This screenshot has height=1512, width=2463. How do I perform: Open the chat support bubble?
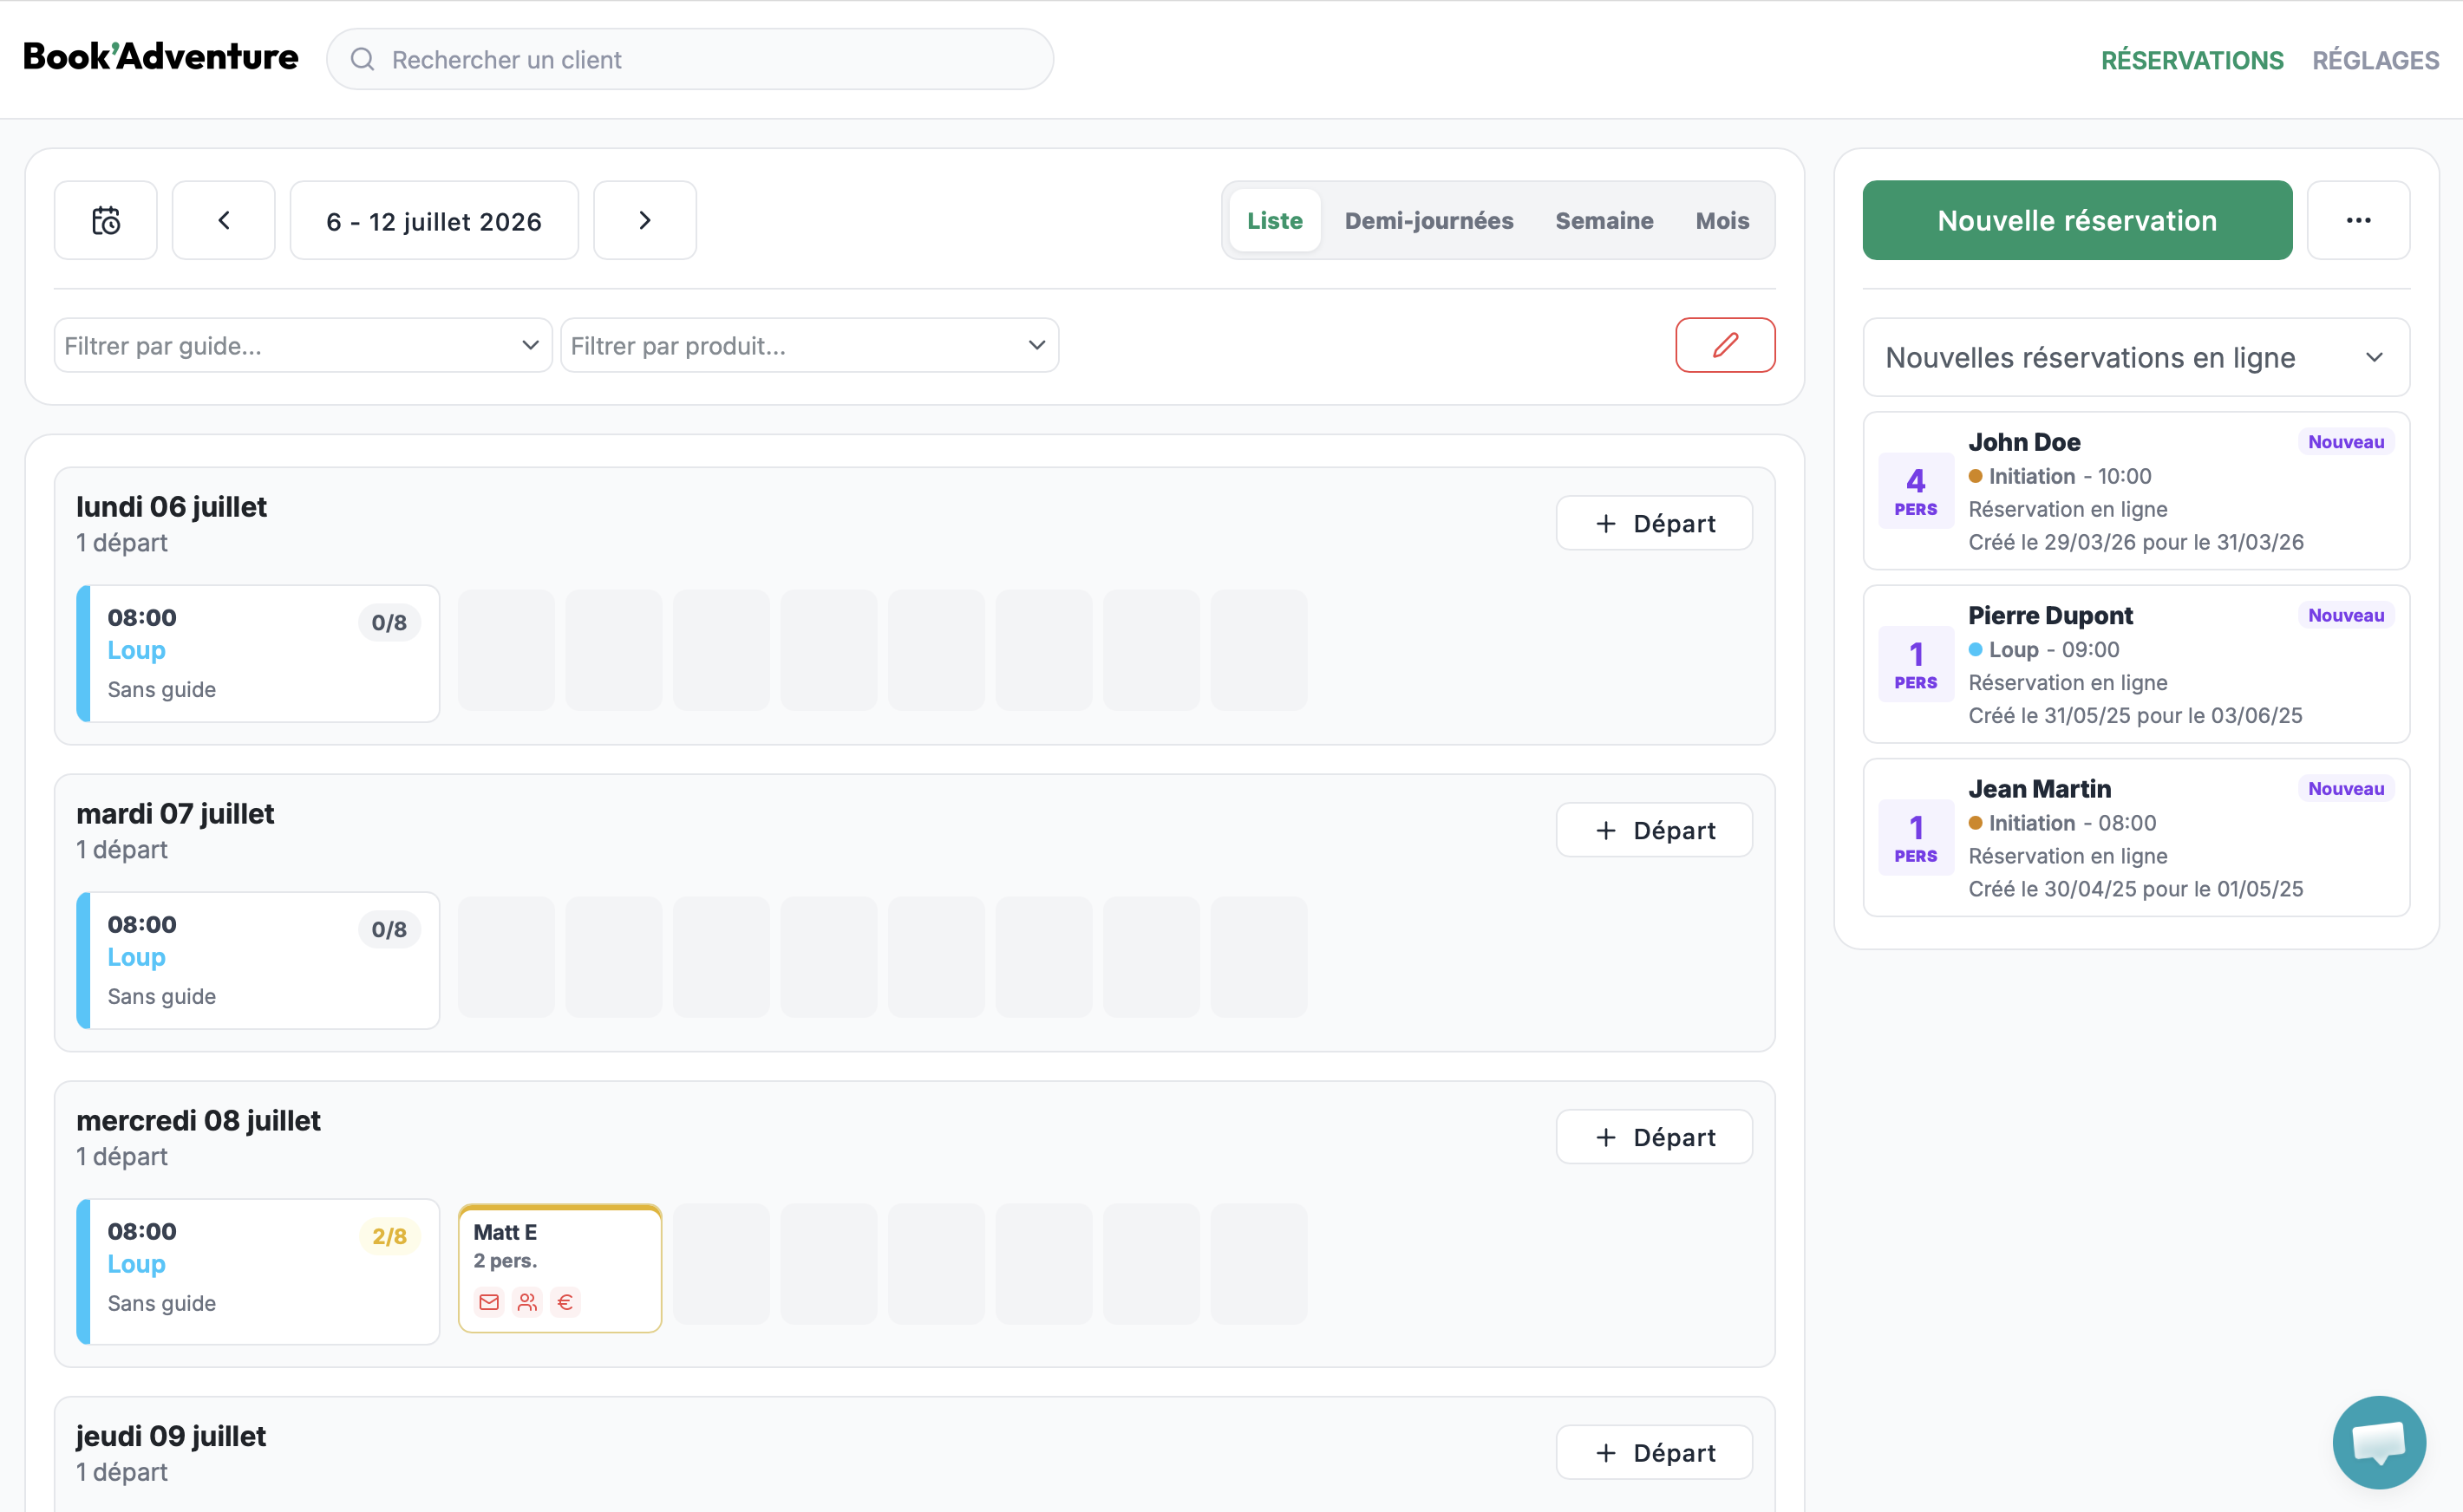(x=2379, y=1442)
